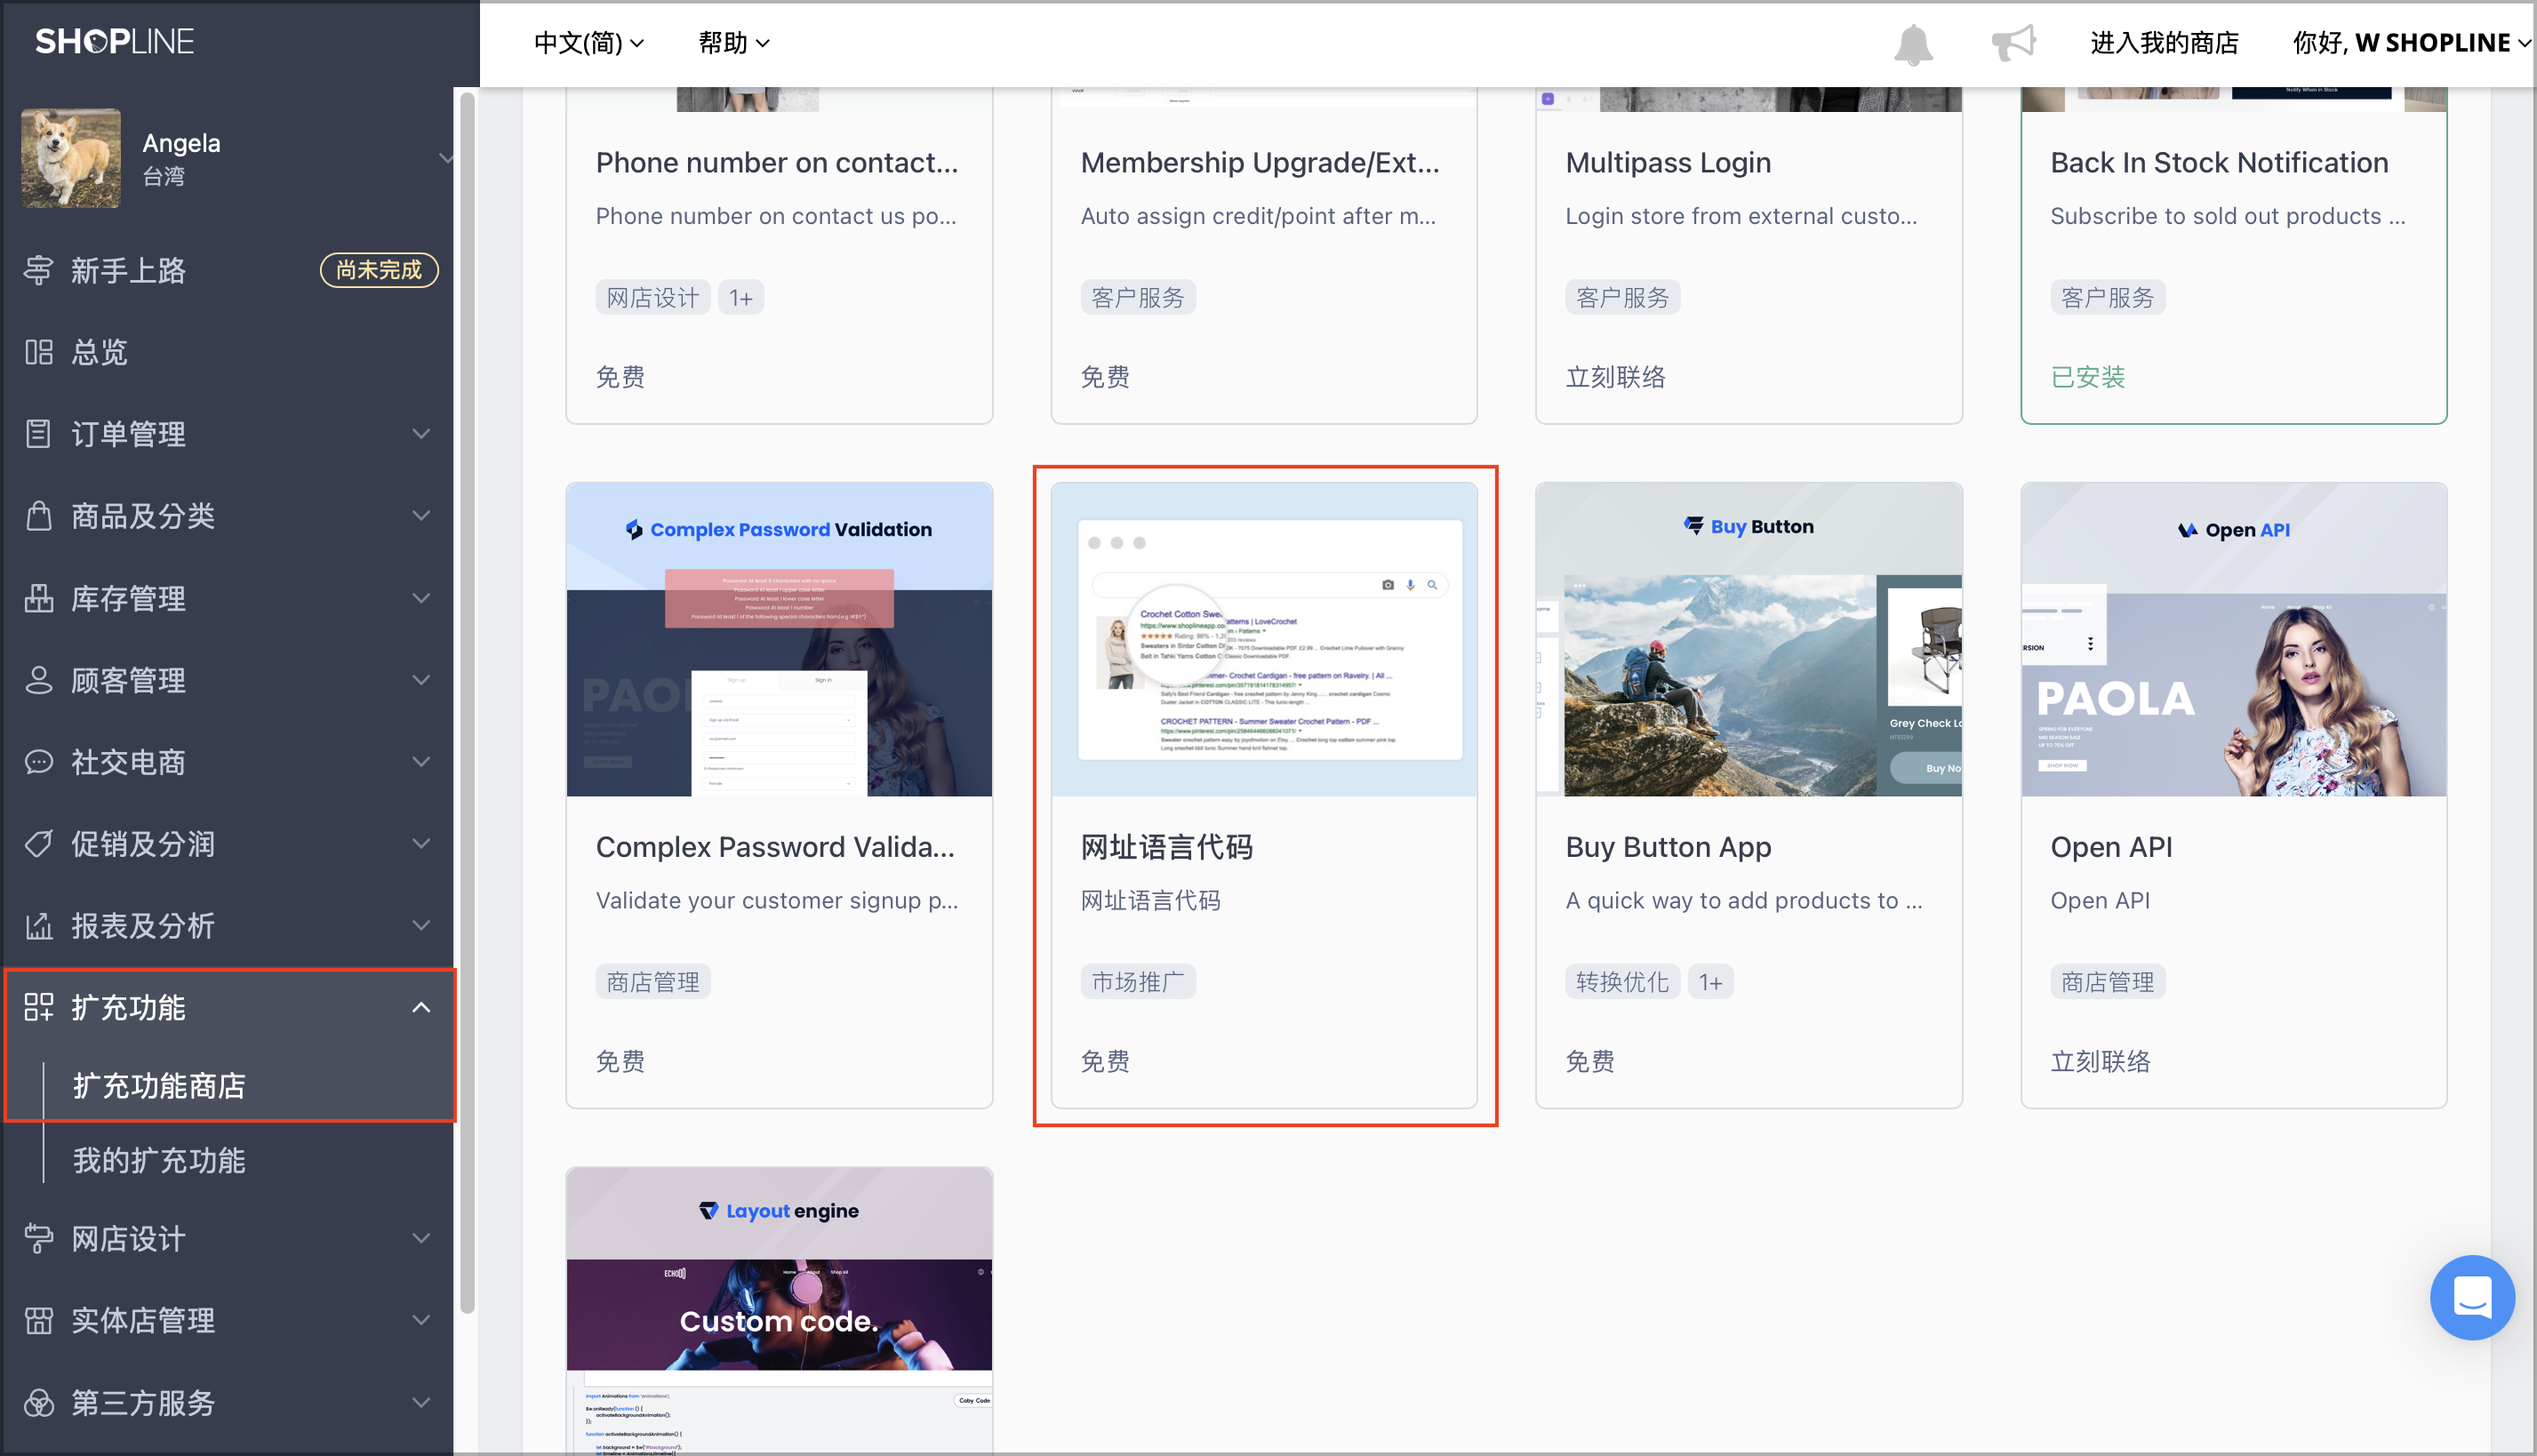Click the 尚未完成 status badge
Viewport: 2537px width, 1456px height.
click(x=378, y=270)
